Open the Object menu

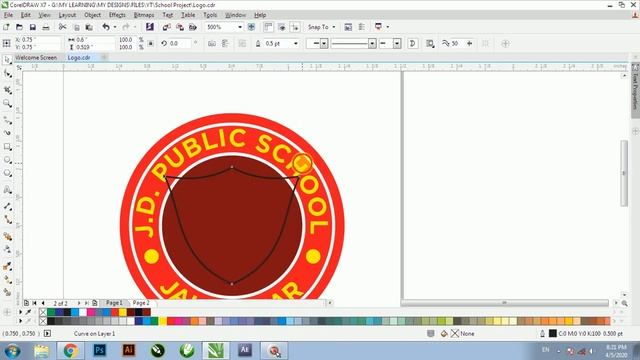click(92, 15)
